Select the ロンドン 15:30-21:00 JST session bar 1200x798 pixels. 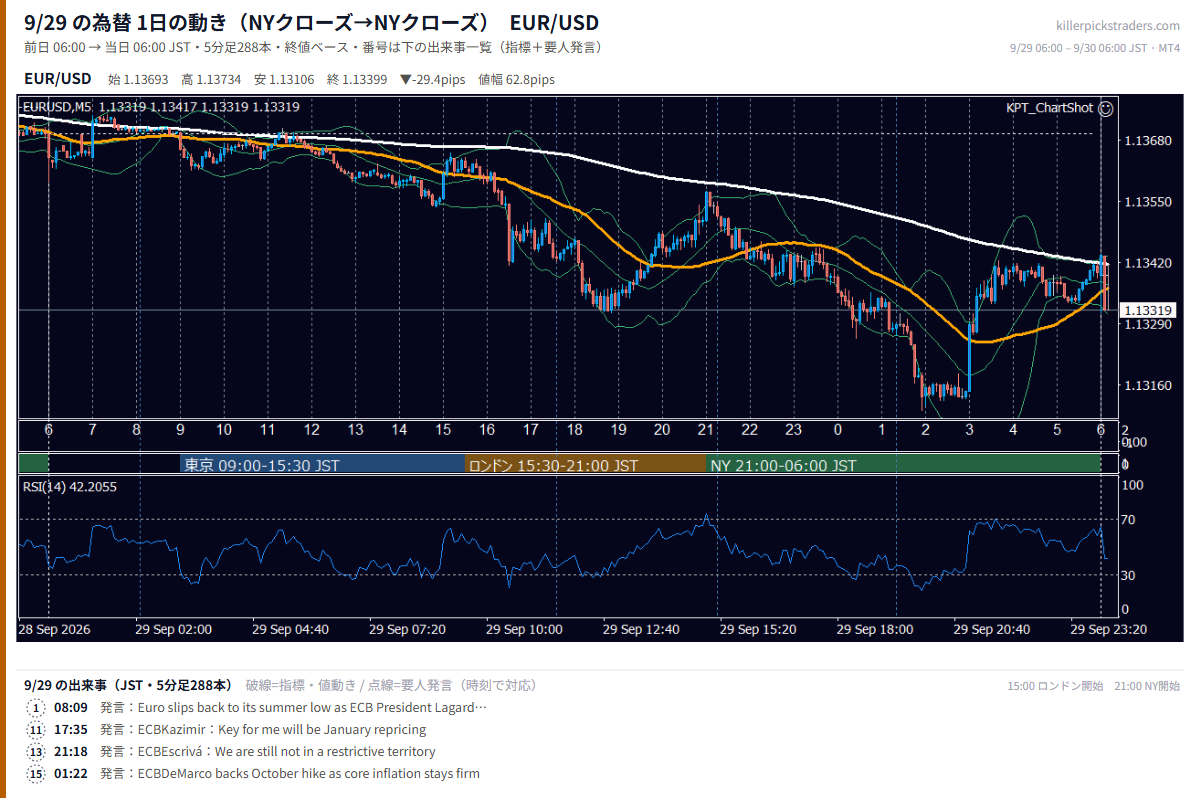586,465
